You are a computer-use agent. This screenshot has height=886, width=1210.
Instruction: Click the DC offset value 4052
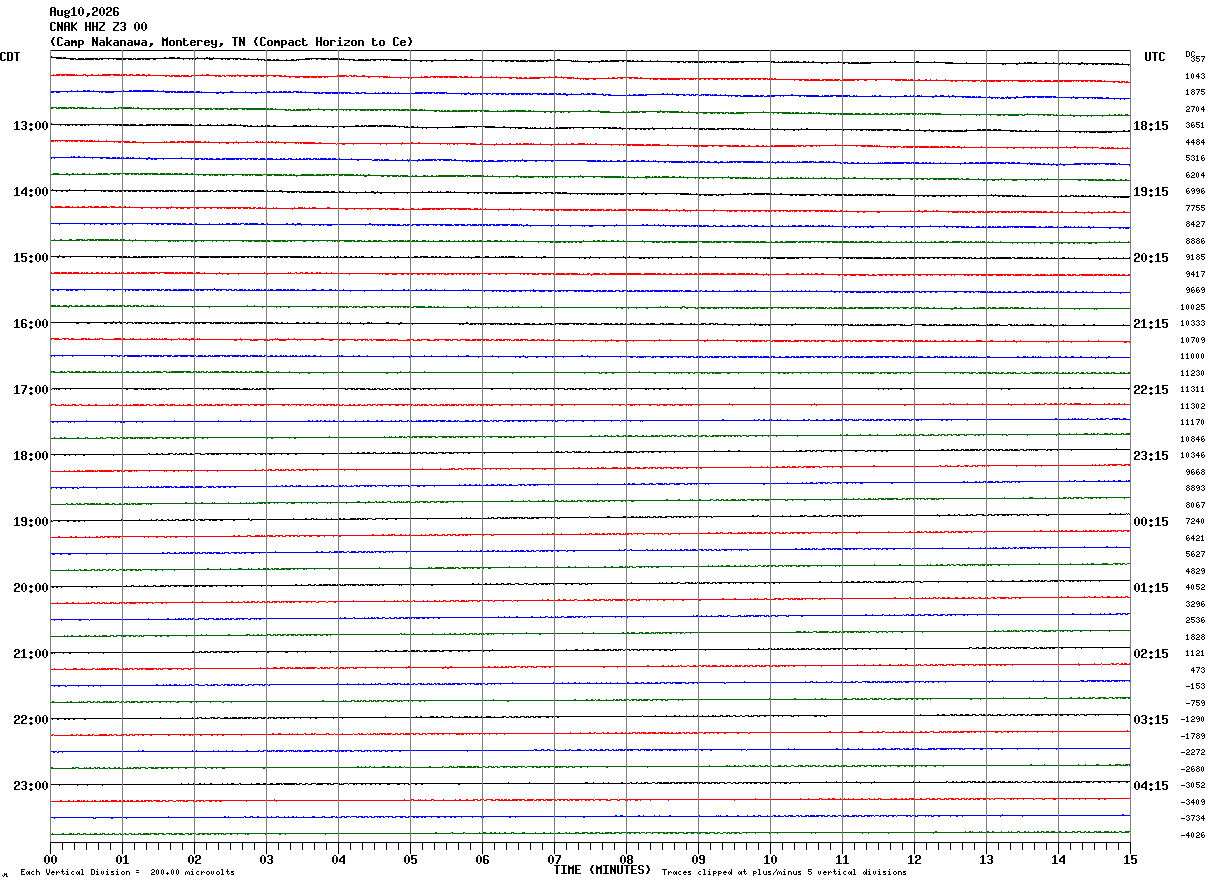click(x=1195, y=588)
